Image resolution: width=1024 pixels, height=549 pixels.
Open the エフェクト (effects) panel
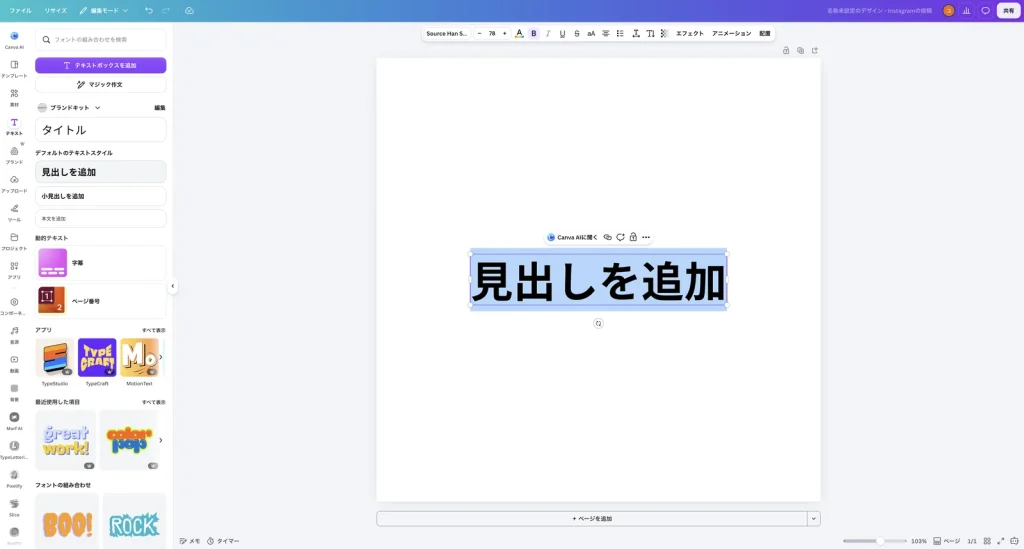pos(690,33)
